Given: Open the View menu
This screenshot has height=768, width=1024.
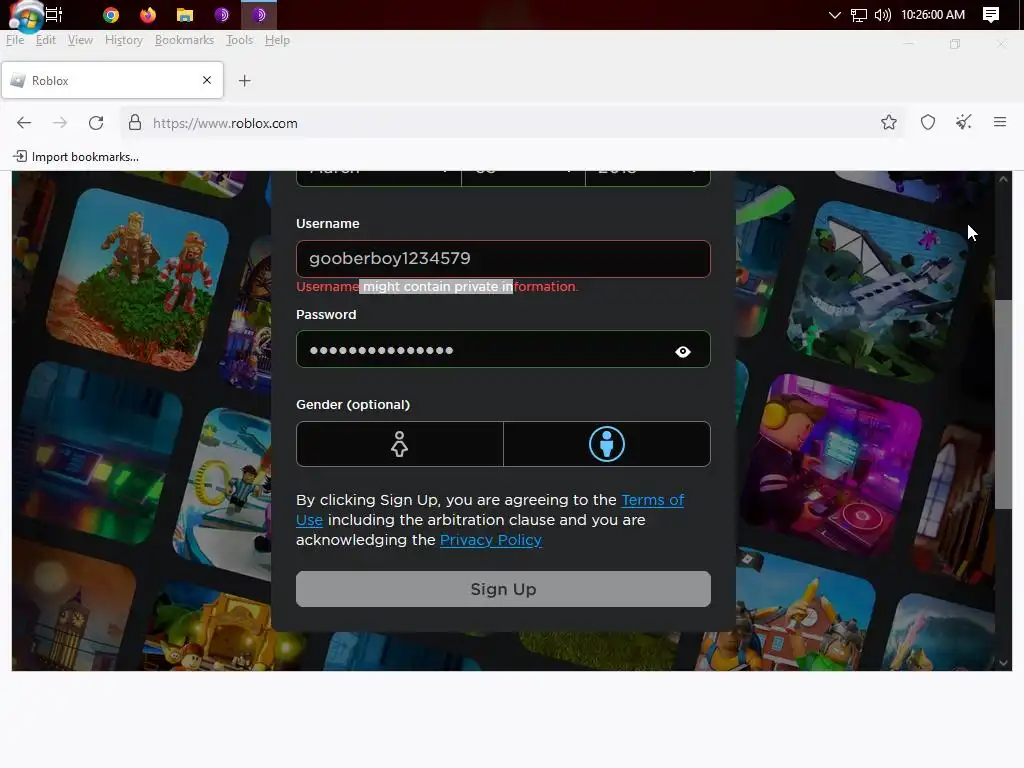Looking at the screenshot, I should tap(80, 40).
